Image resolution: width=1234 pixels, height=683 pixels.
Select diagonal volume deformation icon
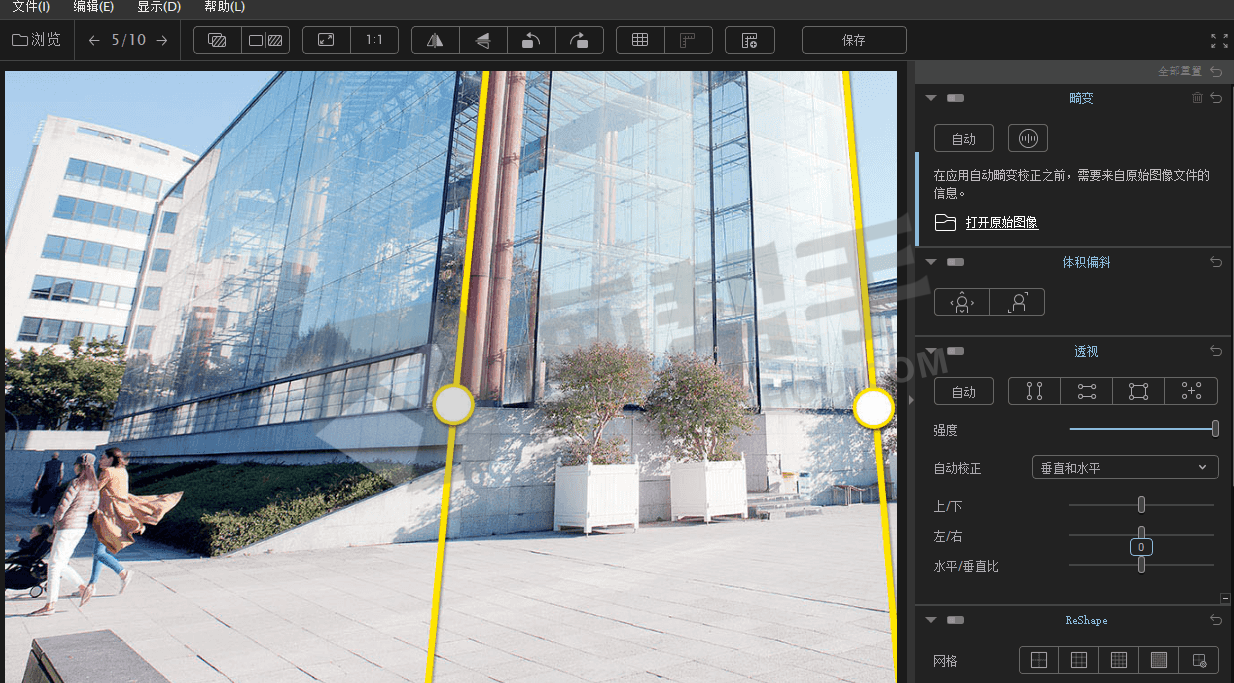(x=1017, y=302)
